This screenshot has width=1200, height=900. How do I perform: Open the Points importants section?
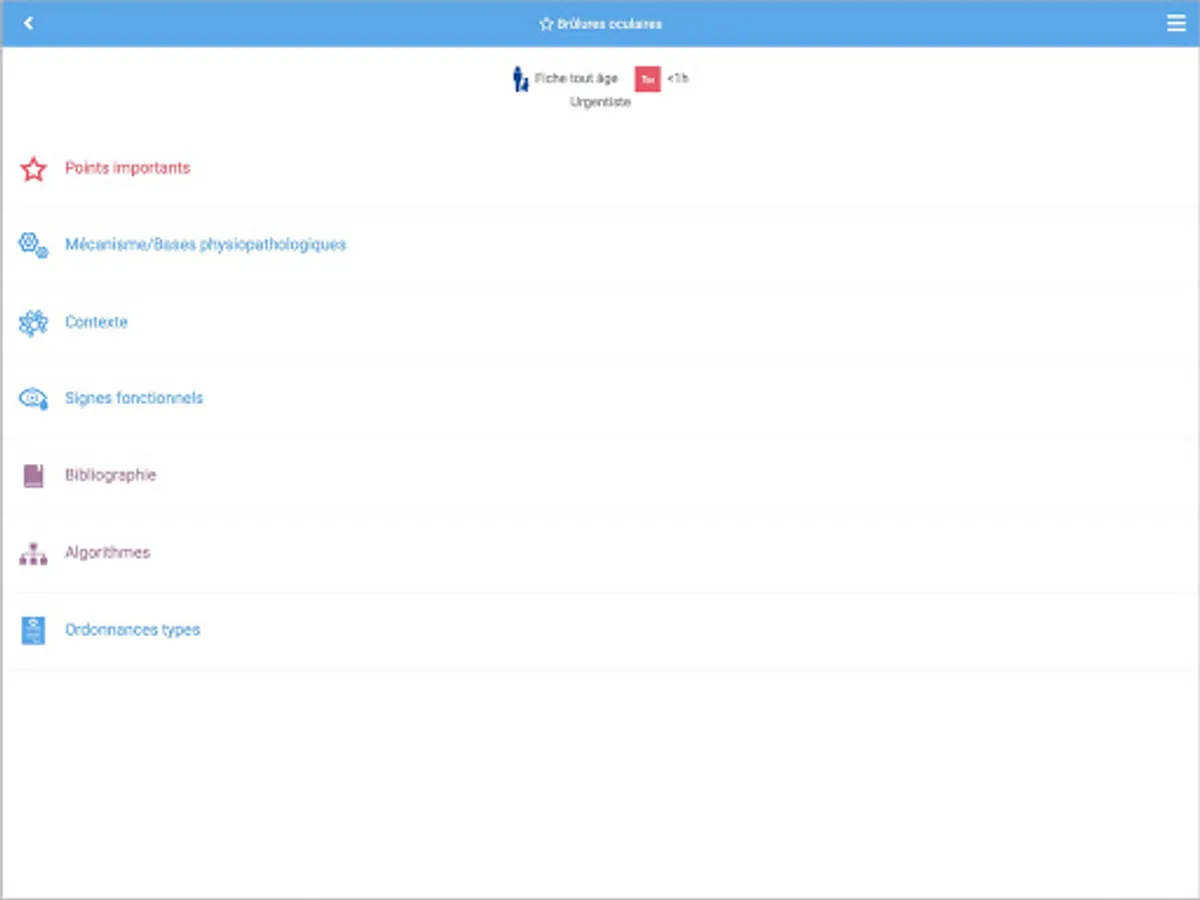click(x=600, y=169)
